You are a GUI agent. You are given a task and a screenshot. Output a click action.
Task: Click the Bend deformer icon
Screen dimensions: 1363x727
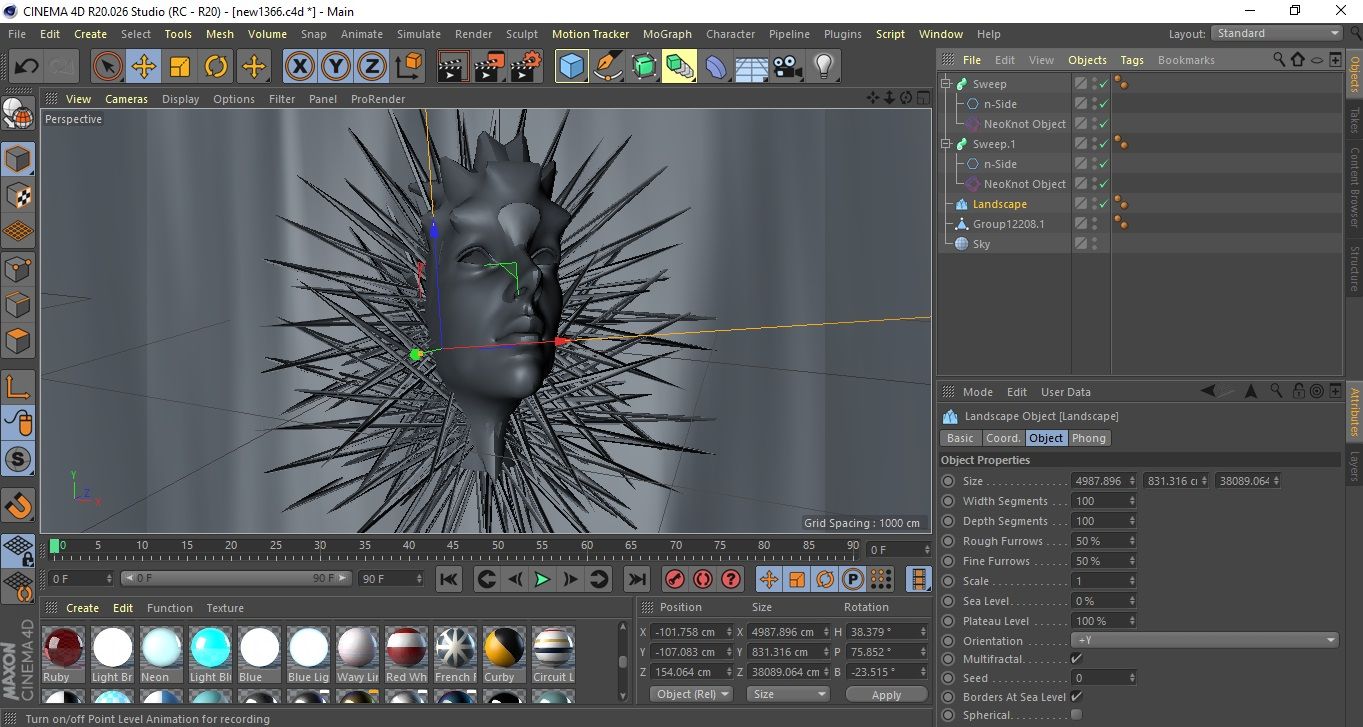[715, 67]
